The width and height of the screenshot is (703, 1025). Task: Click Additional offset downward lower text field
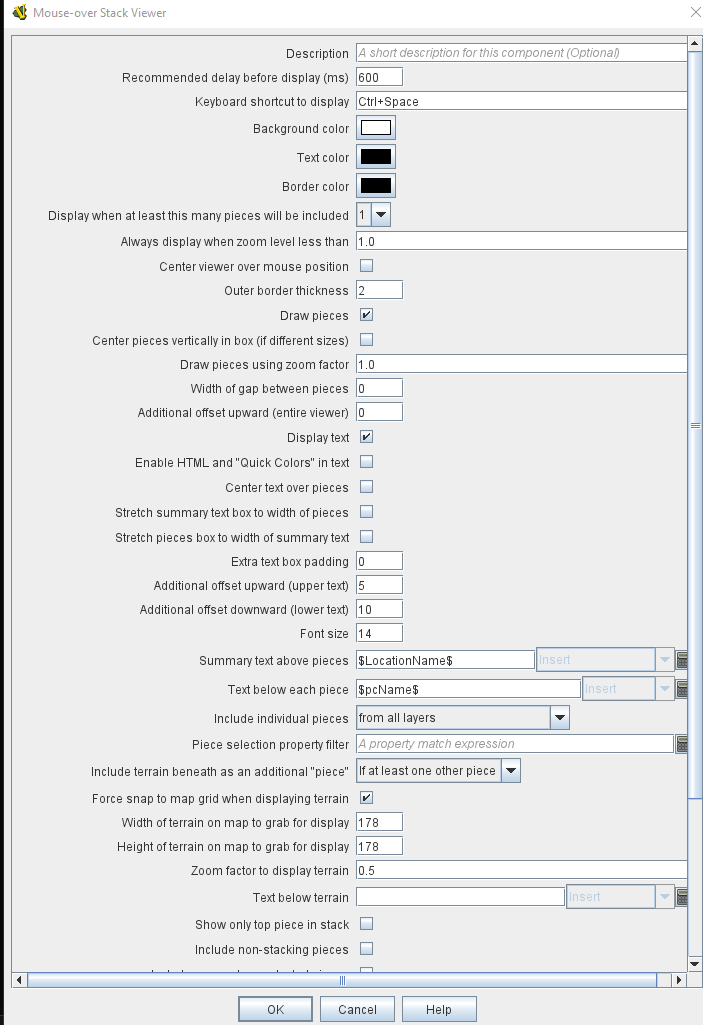[379, 609]
